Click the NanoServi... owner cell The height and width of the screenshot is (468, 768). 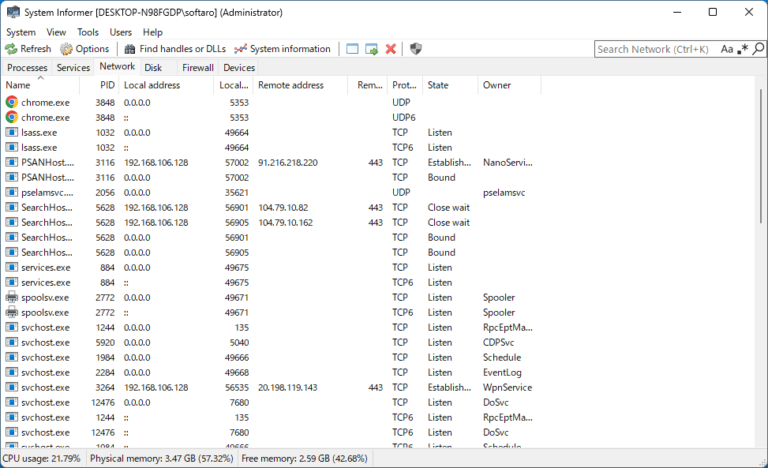[x=507, y=162]
